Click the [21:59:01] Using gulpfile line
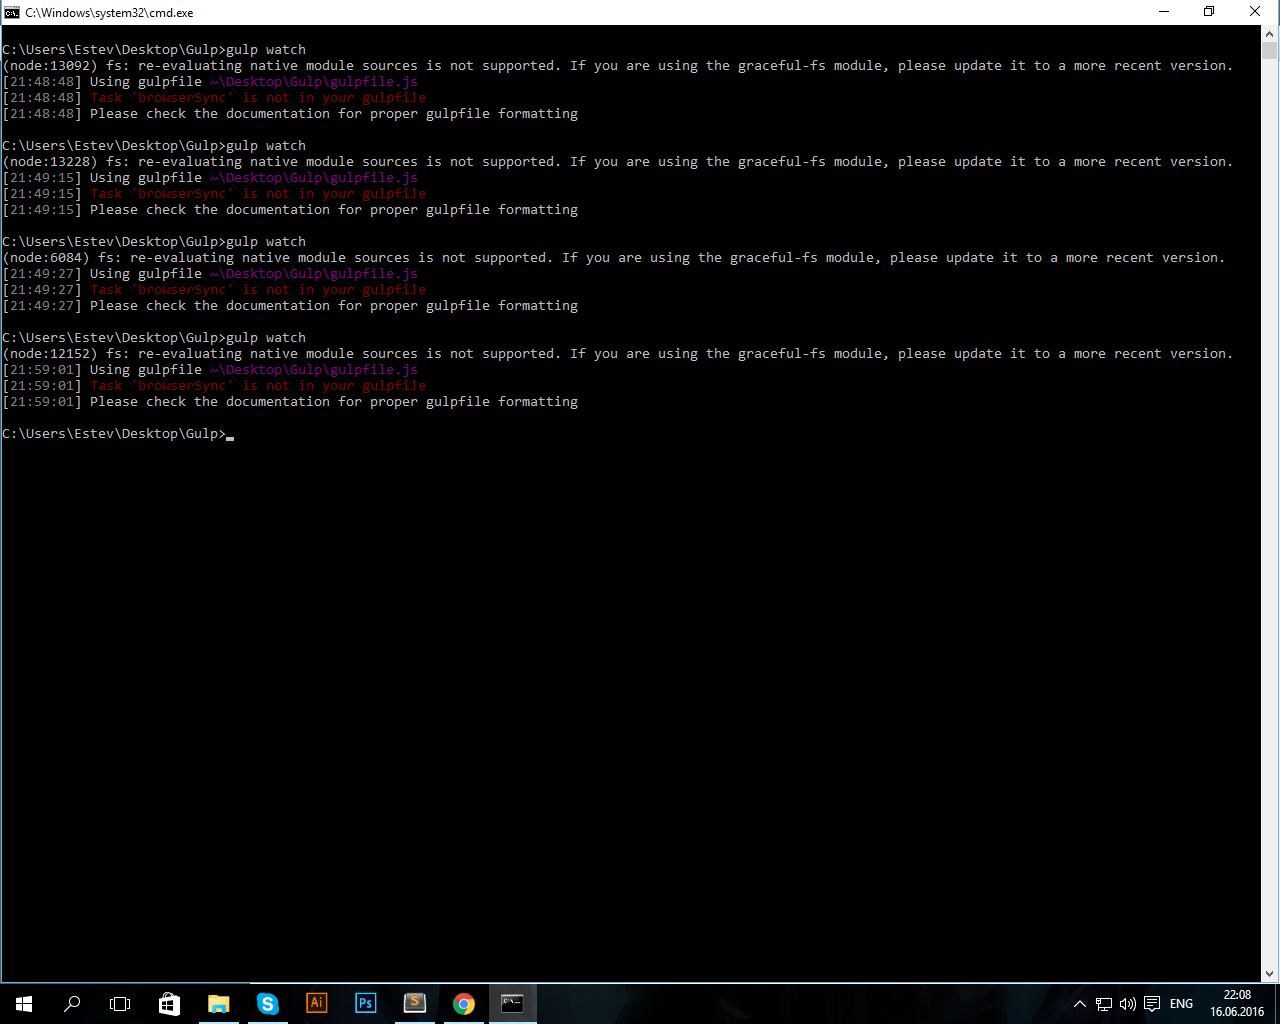This screenshot has height=1024, width=1280. click(210, 370)
